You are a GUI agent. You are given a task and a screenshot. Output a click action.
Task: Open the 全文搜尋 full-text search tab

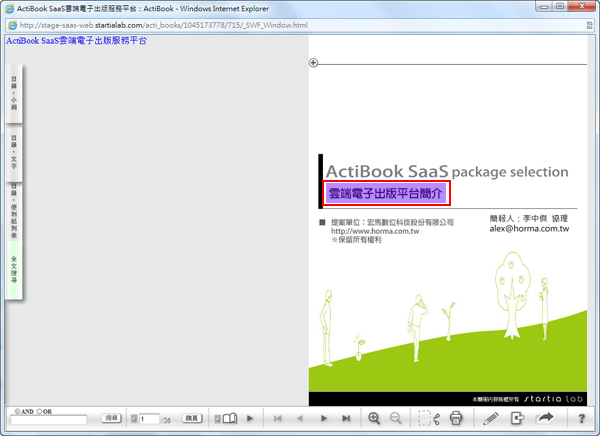[x=14, y=270]
